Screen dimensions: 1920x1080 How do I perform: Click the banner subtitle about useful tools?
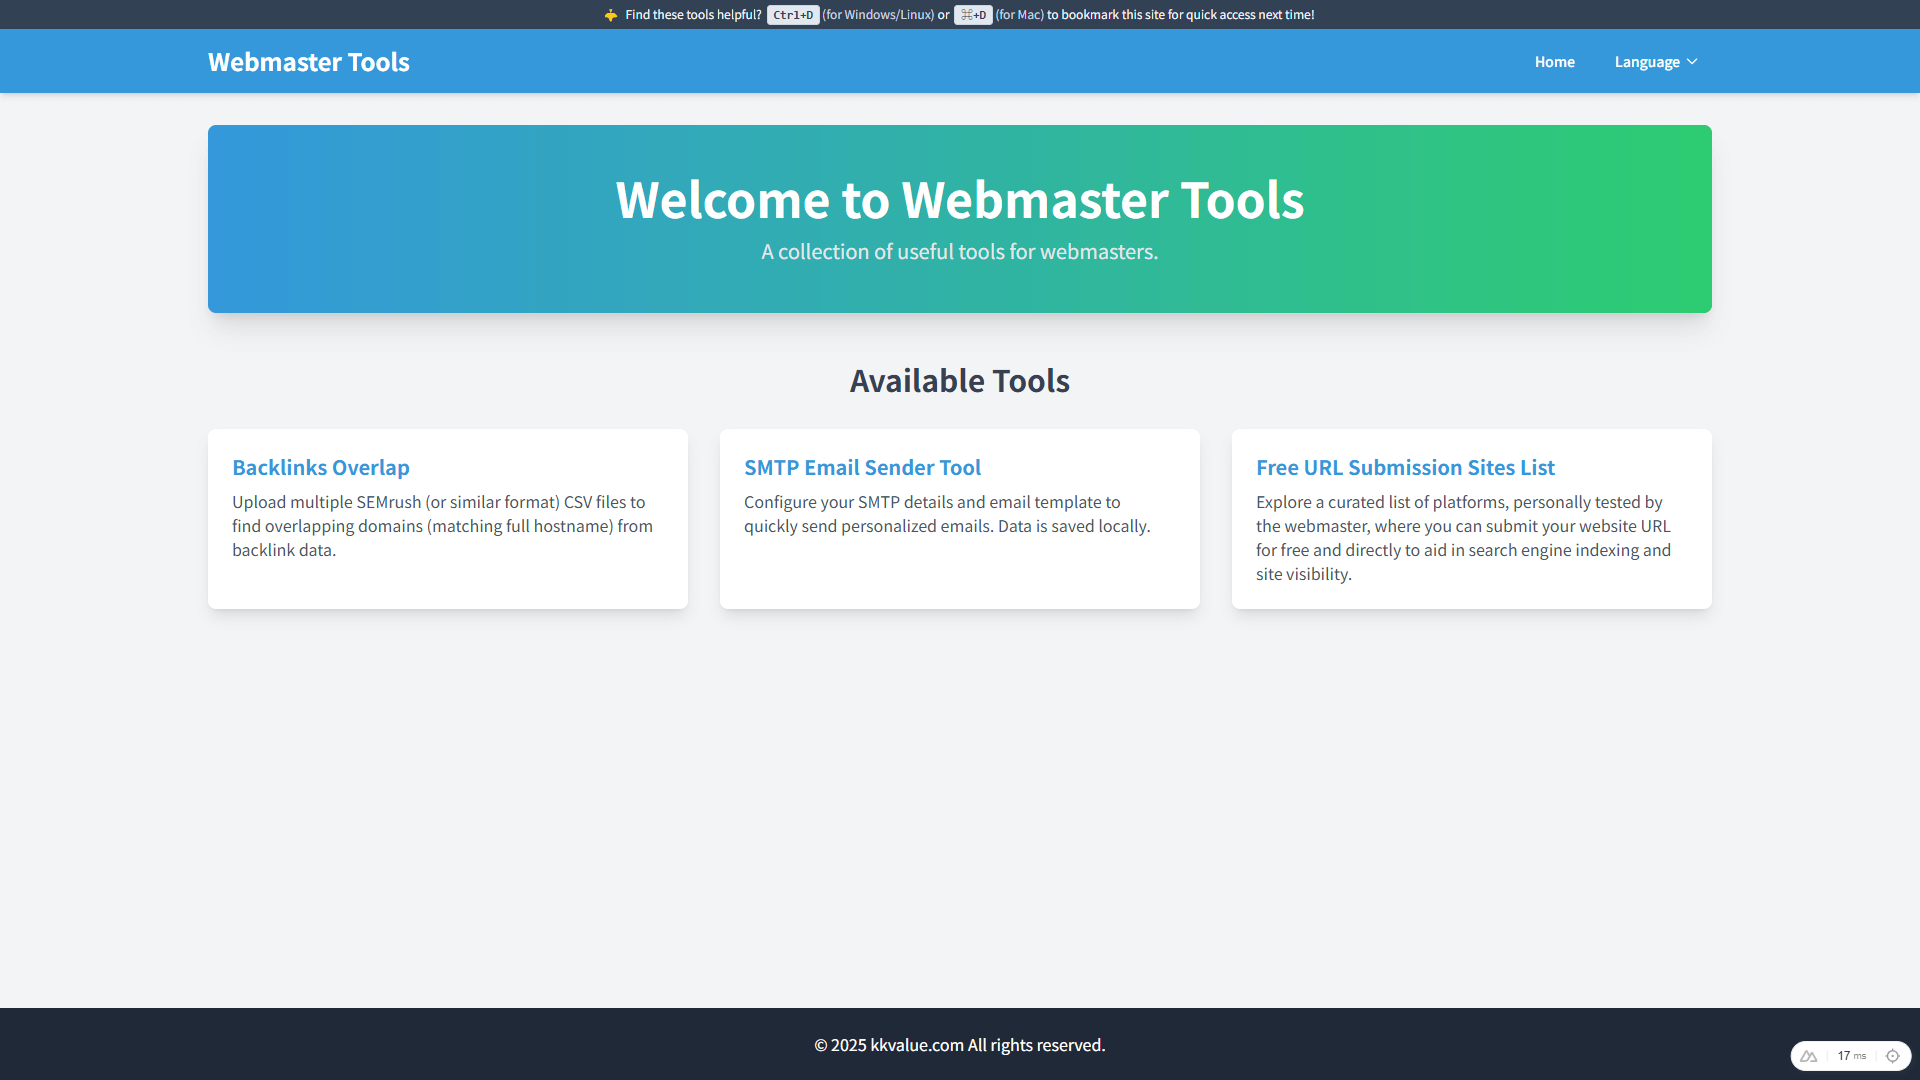(959, 252)
